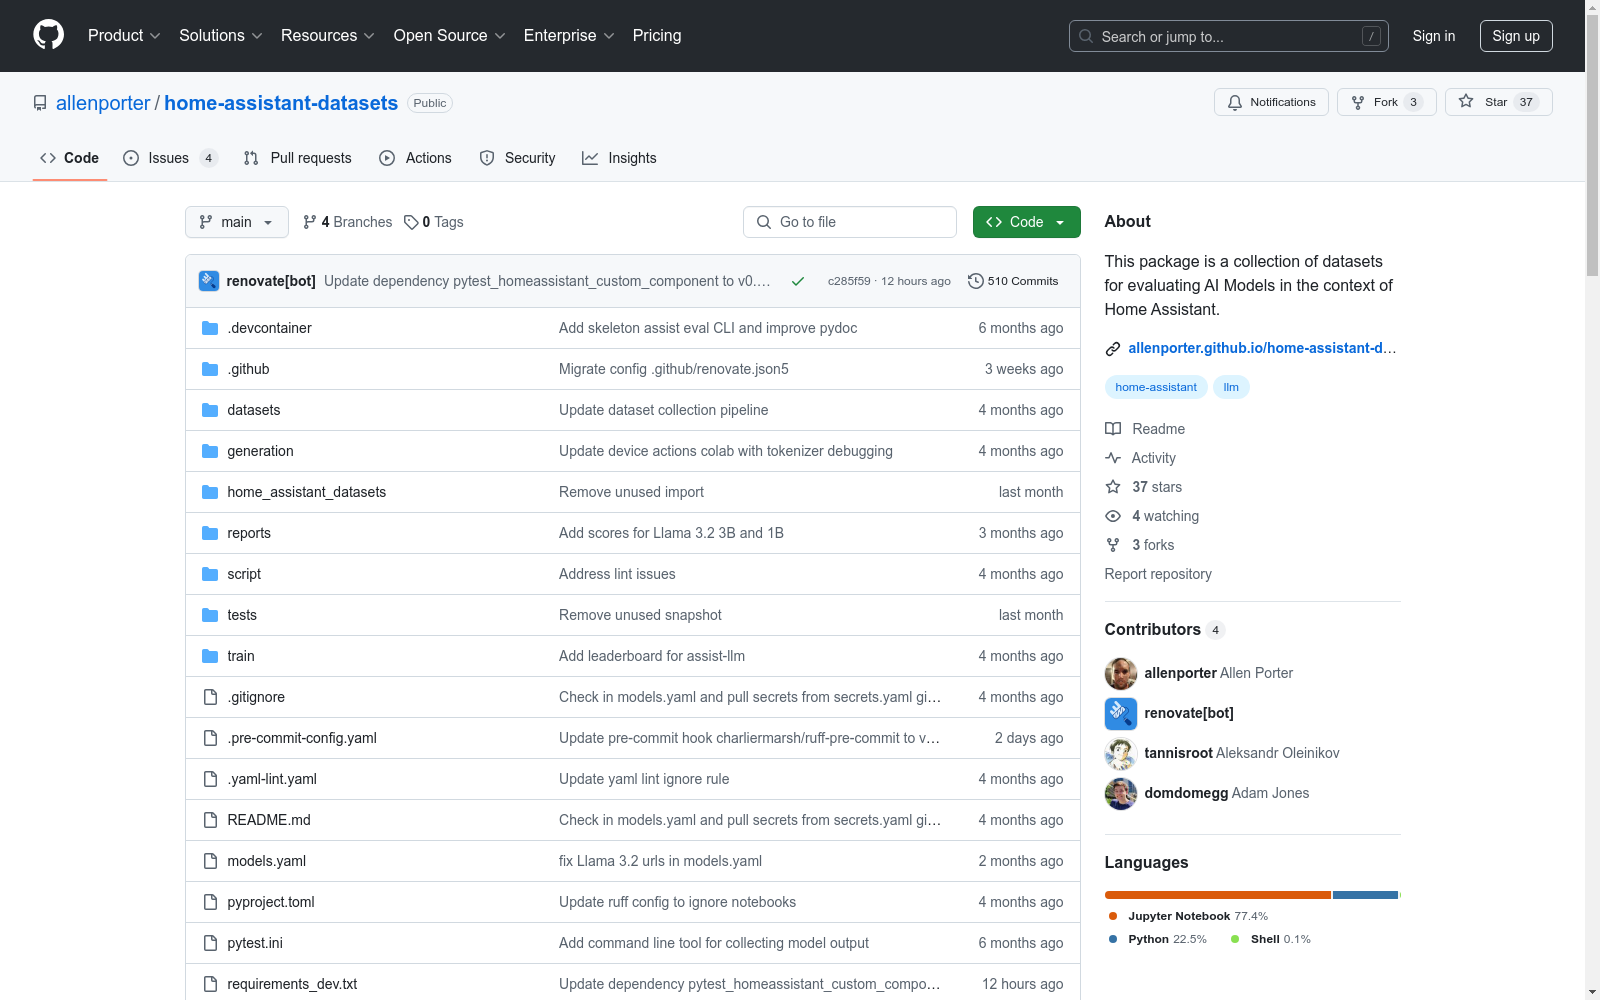Click the book icon next to Readme

pos(1113,429)
